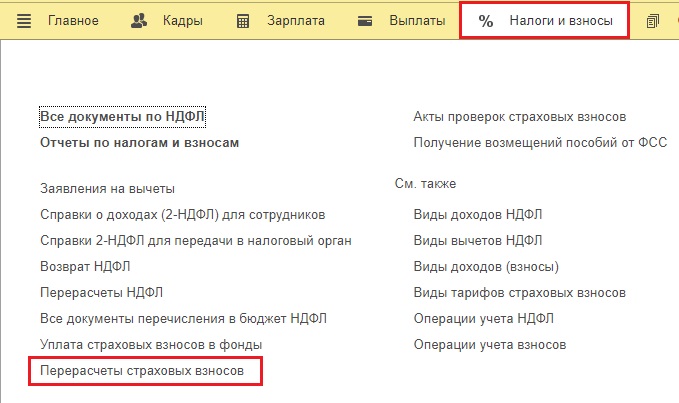
Task: Open Перерасчеты страховых взносов
Action: pyautogui.click(x=142, y=371)
